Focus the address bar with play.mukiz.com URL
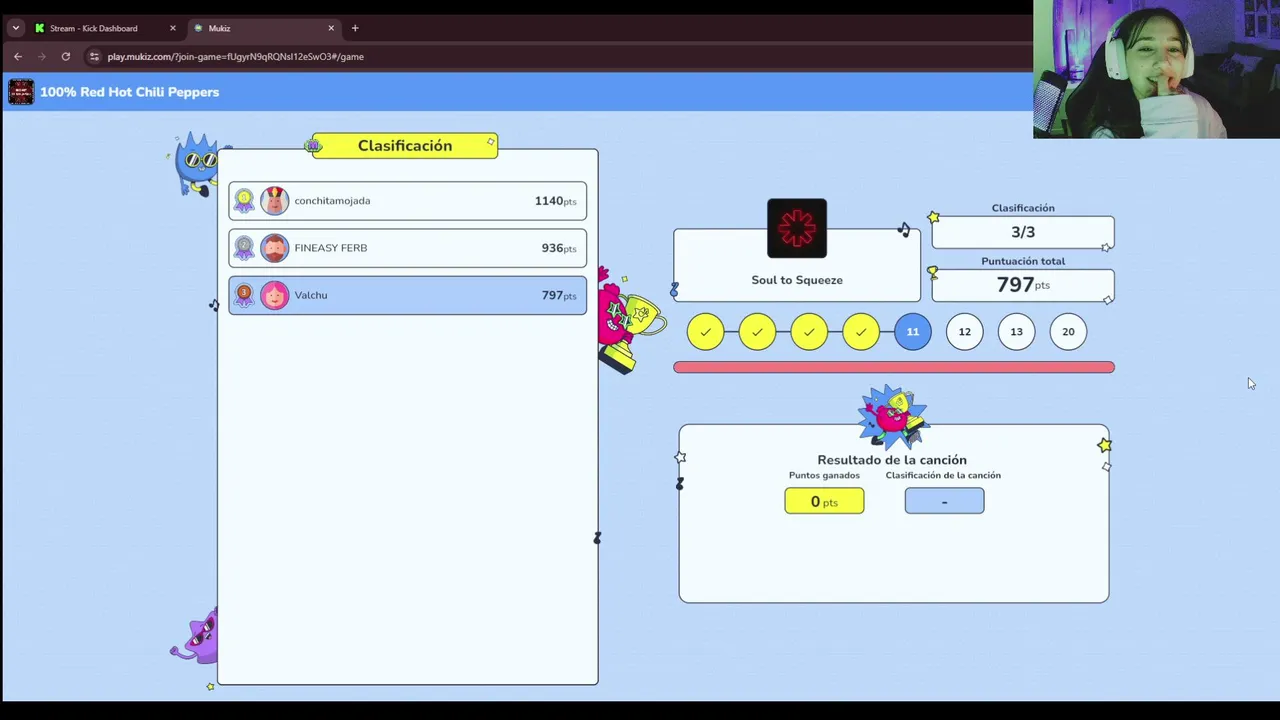Viewport: 1280px width, 720px height. point(236,57)
